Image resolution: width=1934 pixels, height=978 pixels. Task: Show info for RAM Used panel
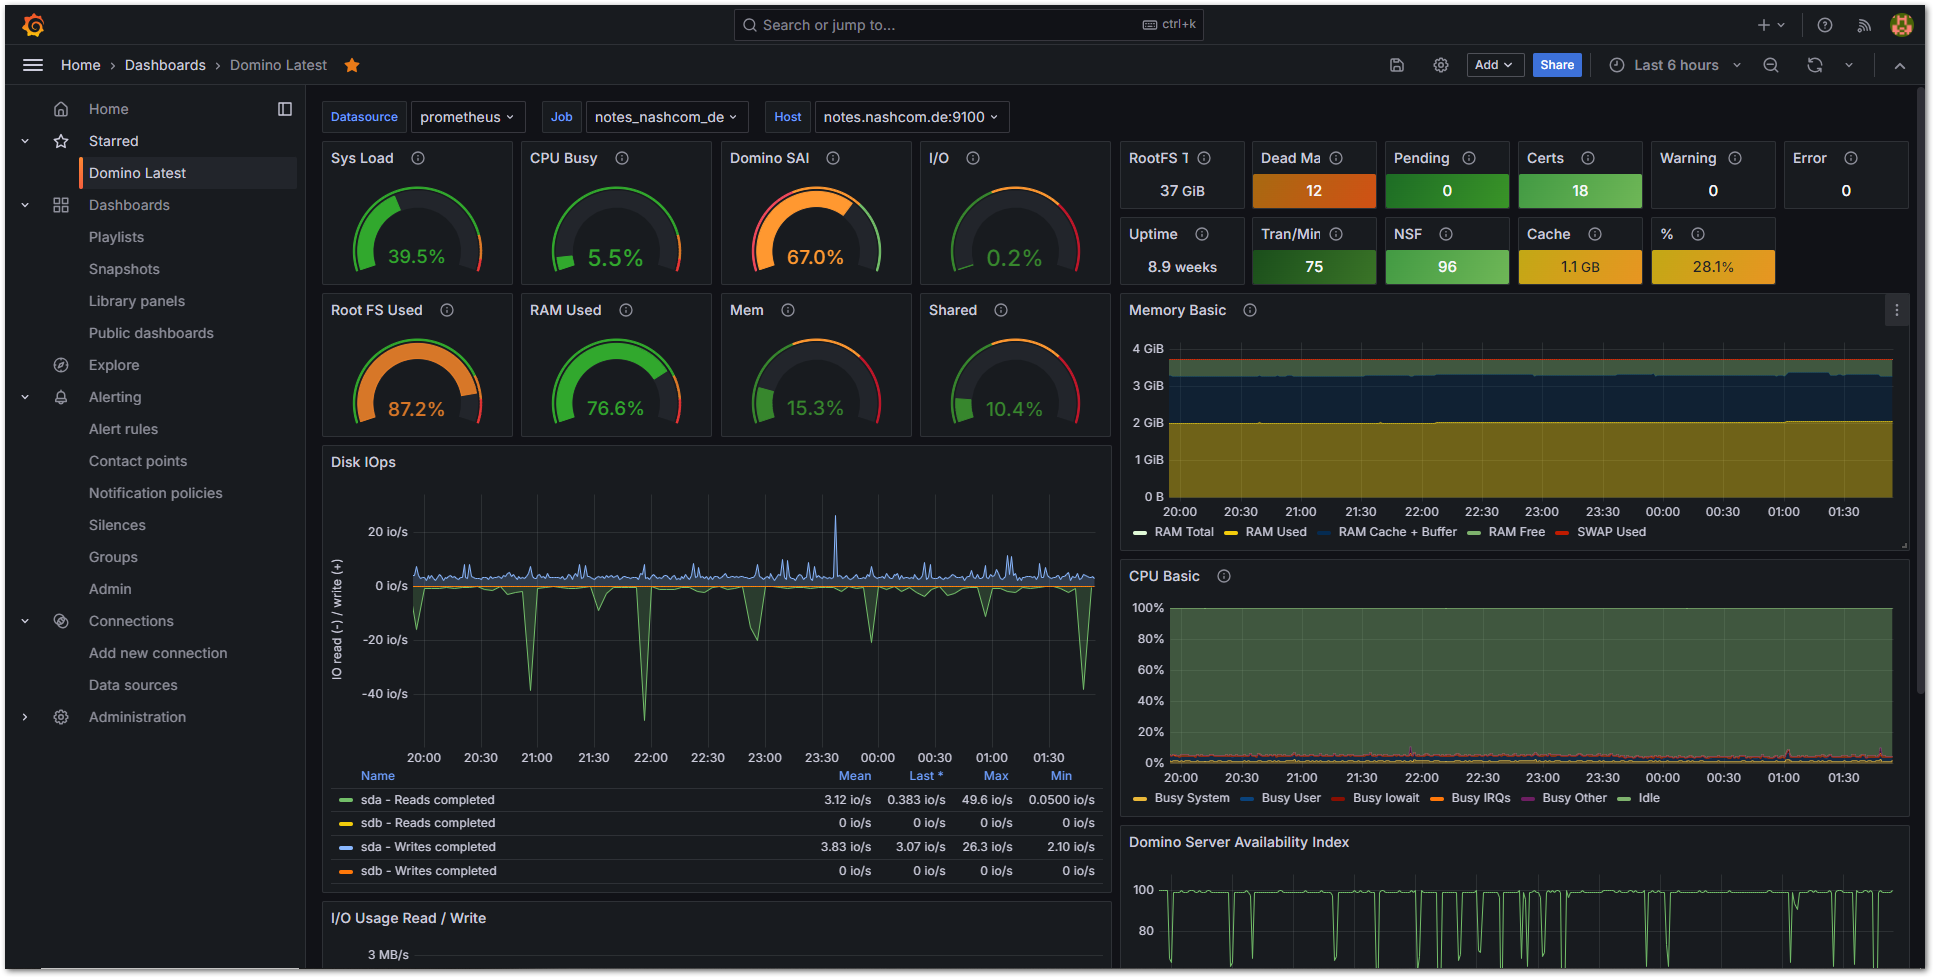coord(626,310)
